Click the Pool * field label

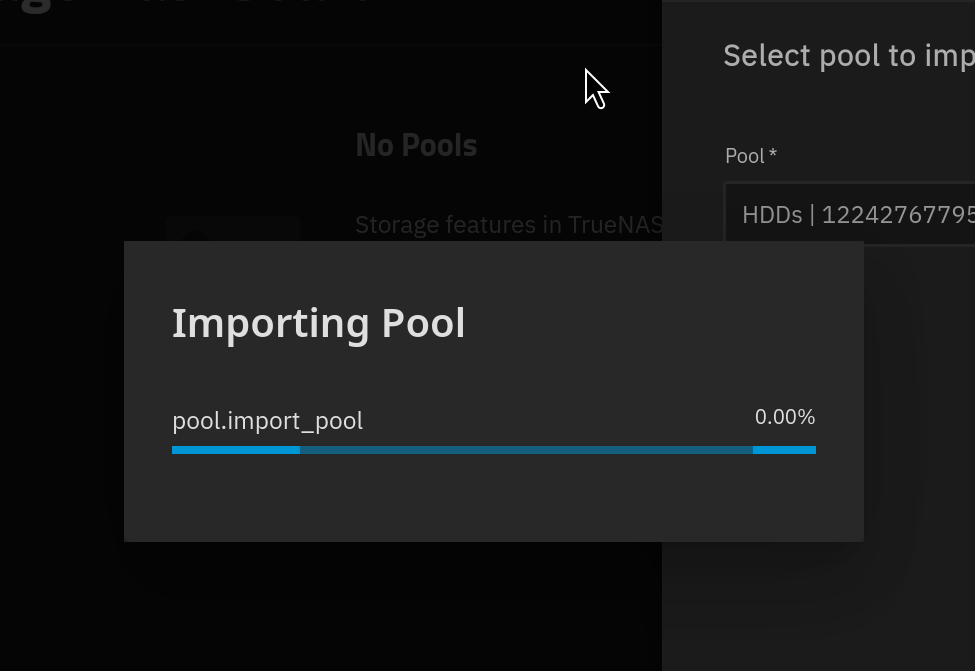pyautogui.click(x=751, y=155)
